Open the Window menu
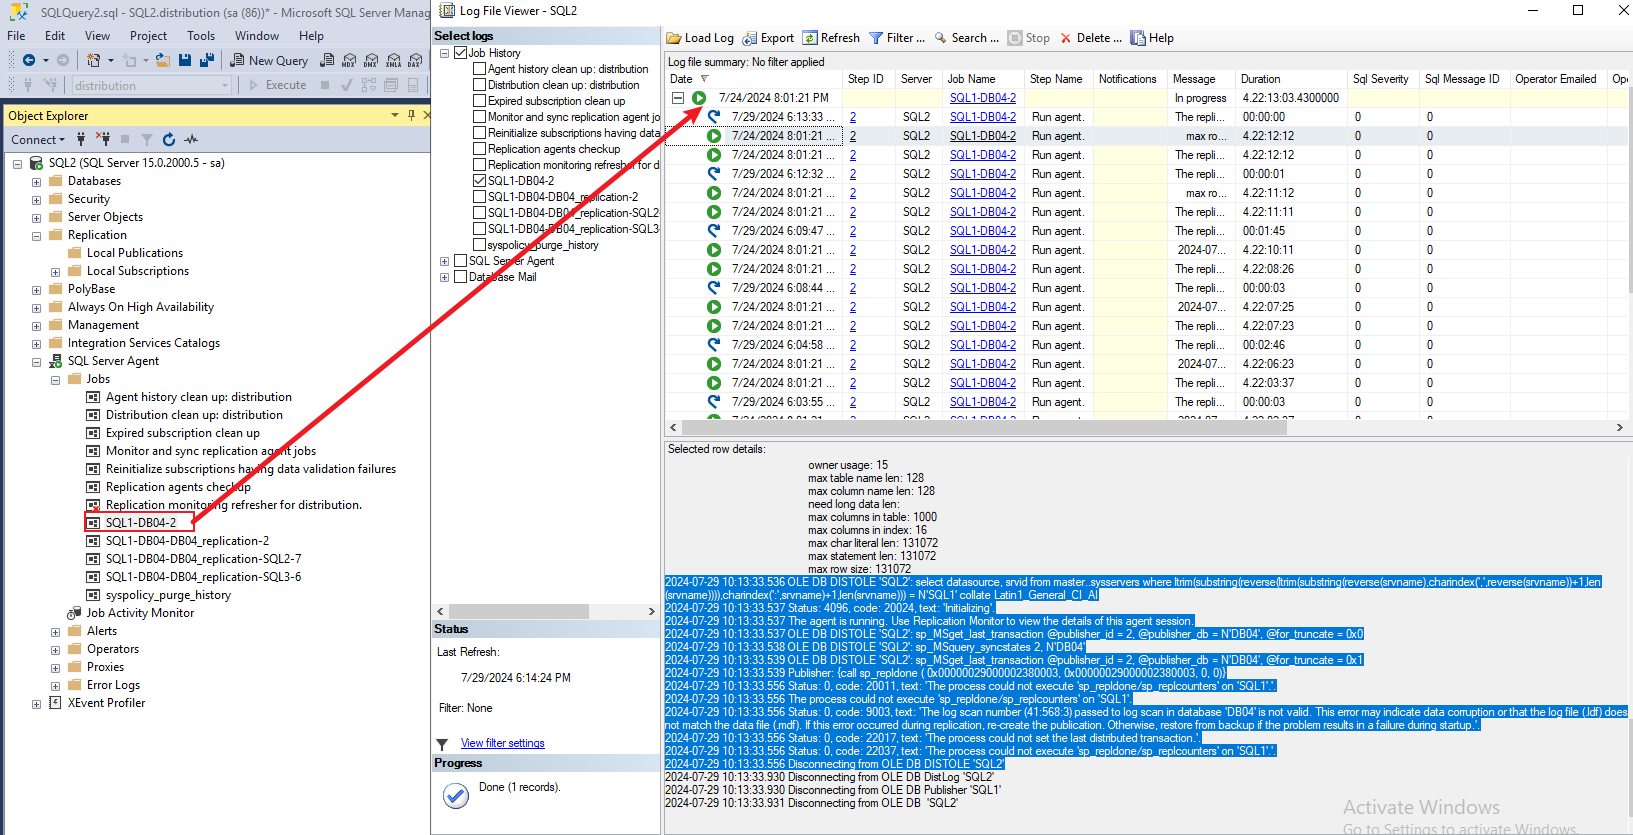This screenshot has height=835, width=1633. click(x=257, y=36)
